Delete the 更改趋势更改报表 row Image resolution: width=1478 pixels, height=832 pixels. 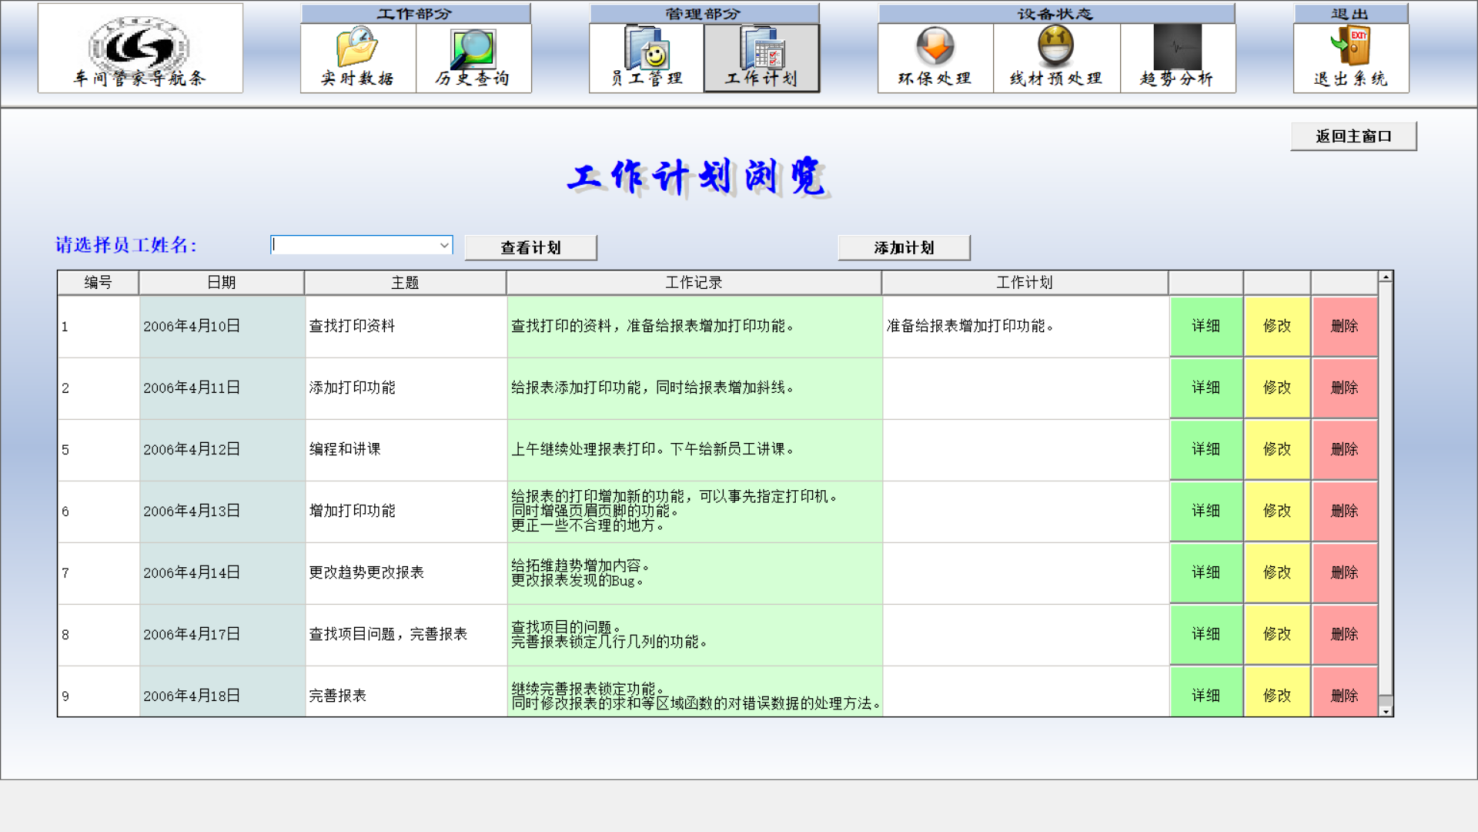(1345, 573)
